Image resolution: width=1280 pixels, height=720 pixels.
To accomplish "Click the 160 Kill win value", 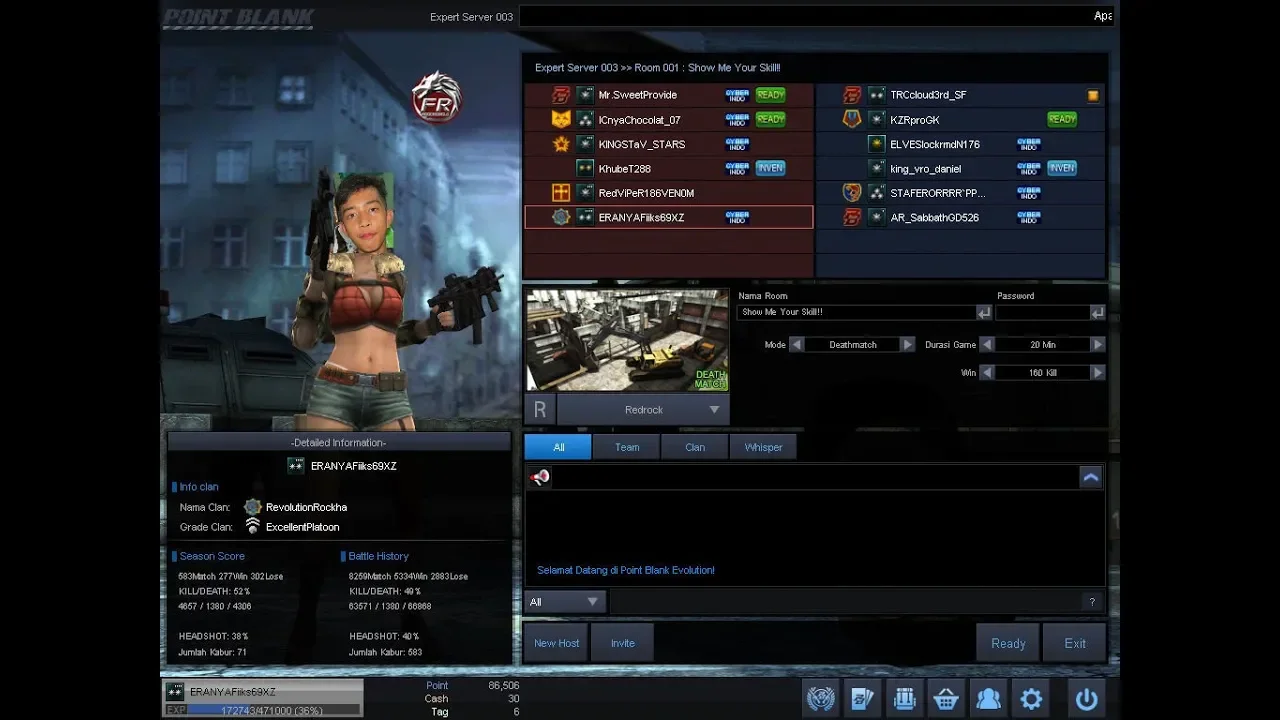I will pyautogui.click(x=1042, y=373).
